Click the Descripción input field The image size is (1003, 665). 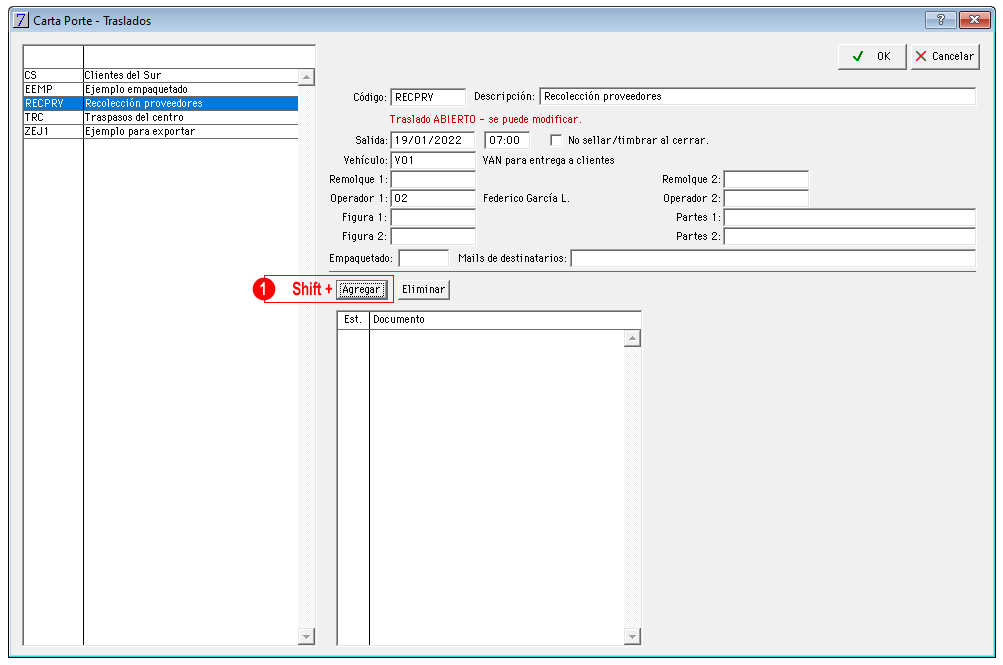click(x=757, y=97)
